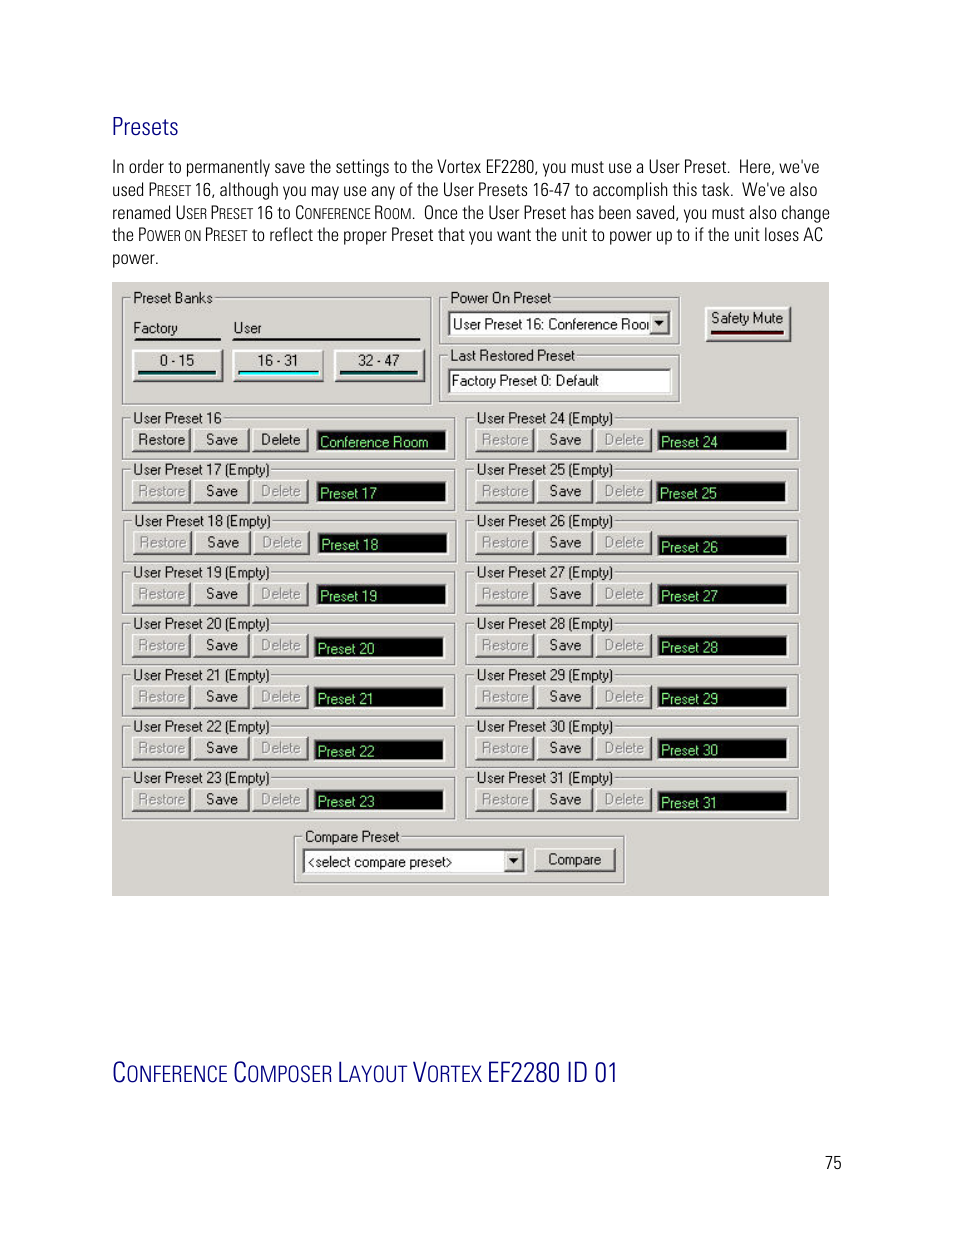954x1235 pixels.
Task: Edit the Preset 22 name field
Action: (379, 750)
